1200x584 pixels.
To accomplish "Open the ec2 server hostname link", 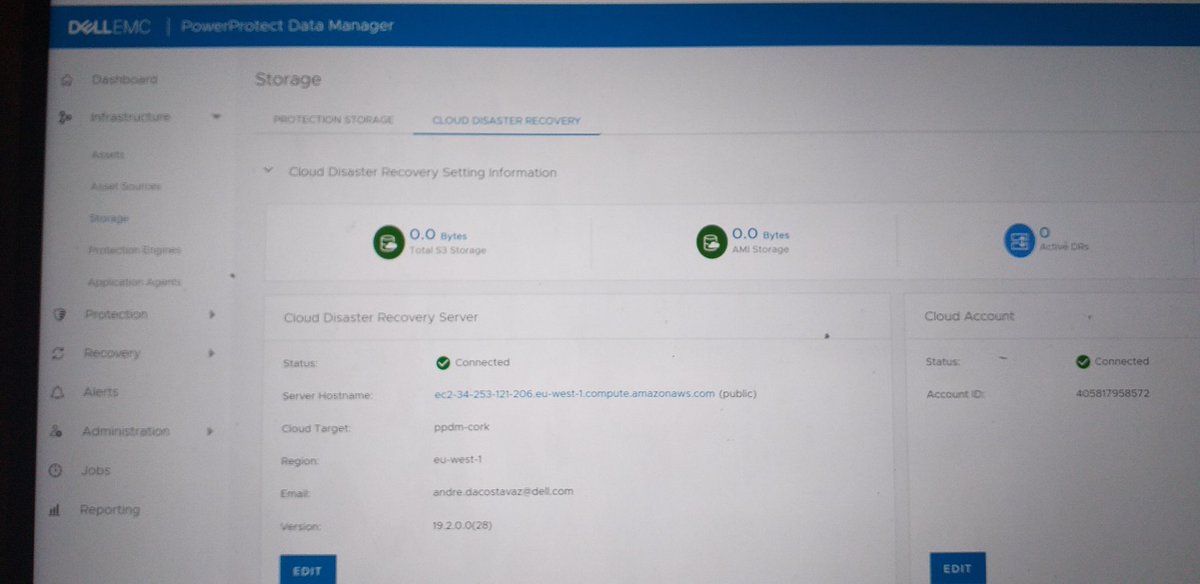I will tap(574, 394).
